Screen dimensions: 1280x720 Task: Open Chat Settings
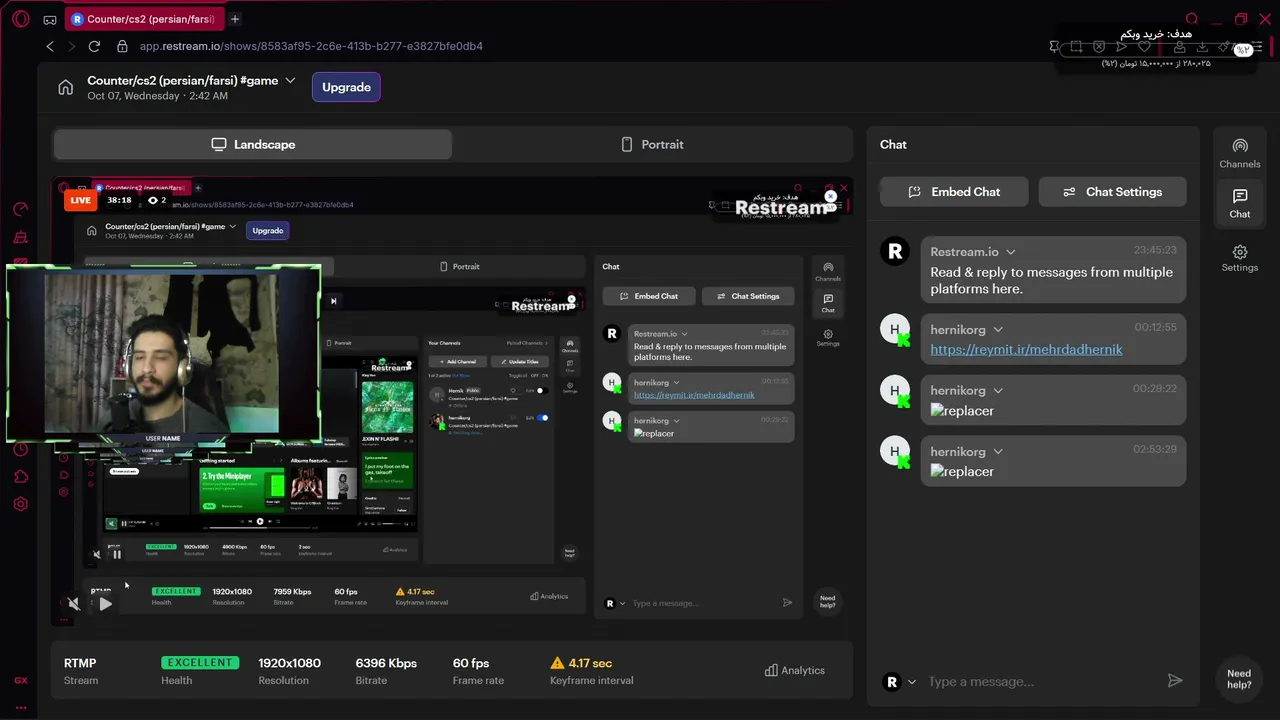pyautogui.click(x=1113, y=192)
